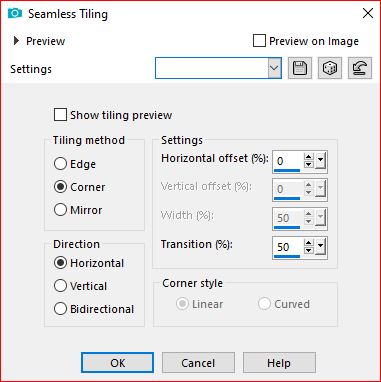Check the Preview on Image box

tap(259, 41)
